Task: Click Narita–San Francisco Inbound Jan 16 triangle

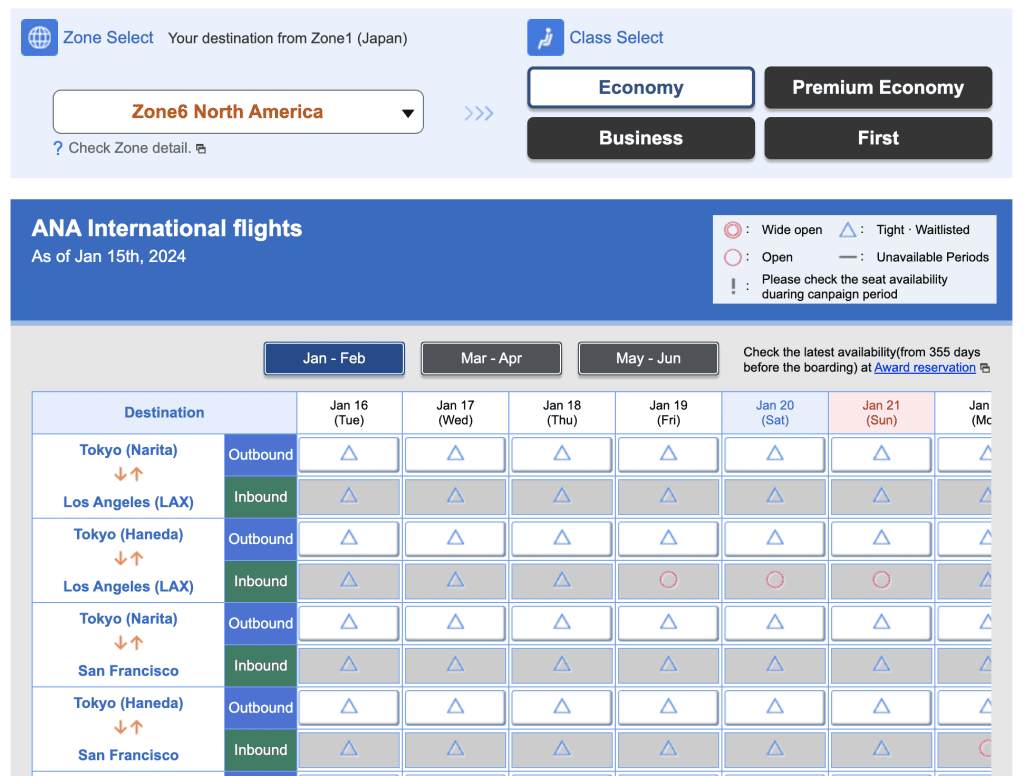Action: [x=349, y=665]
